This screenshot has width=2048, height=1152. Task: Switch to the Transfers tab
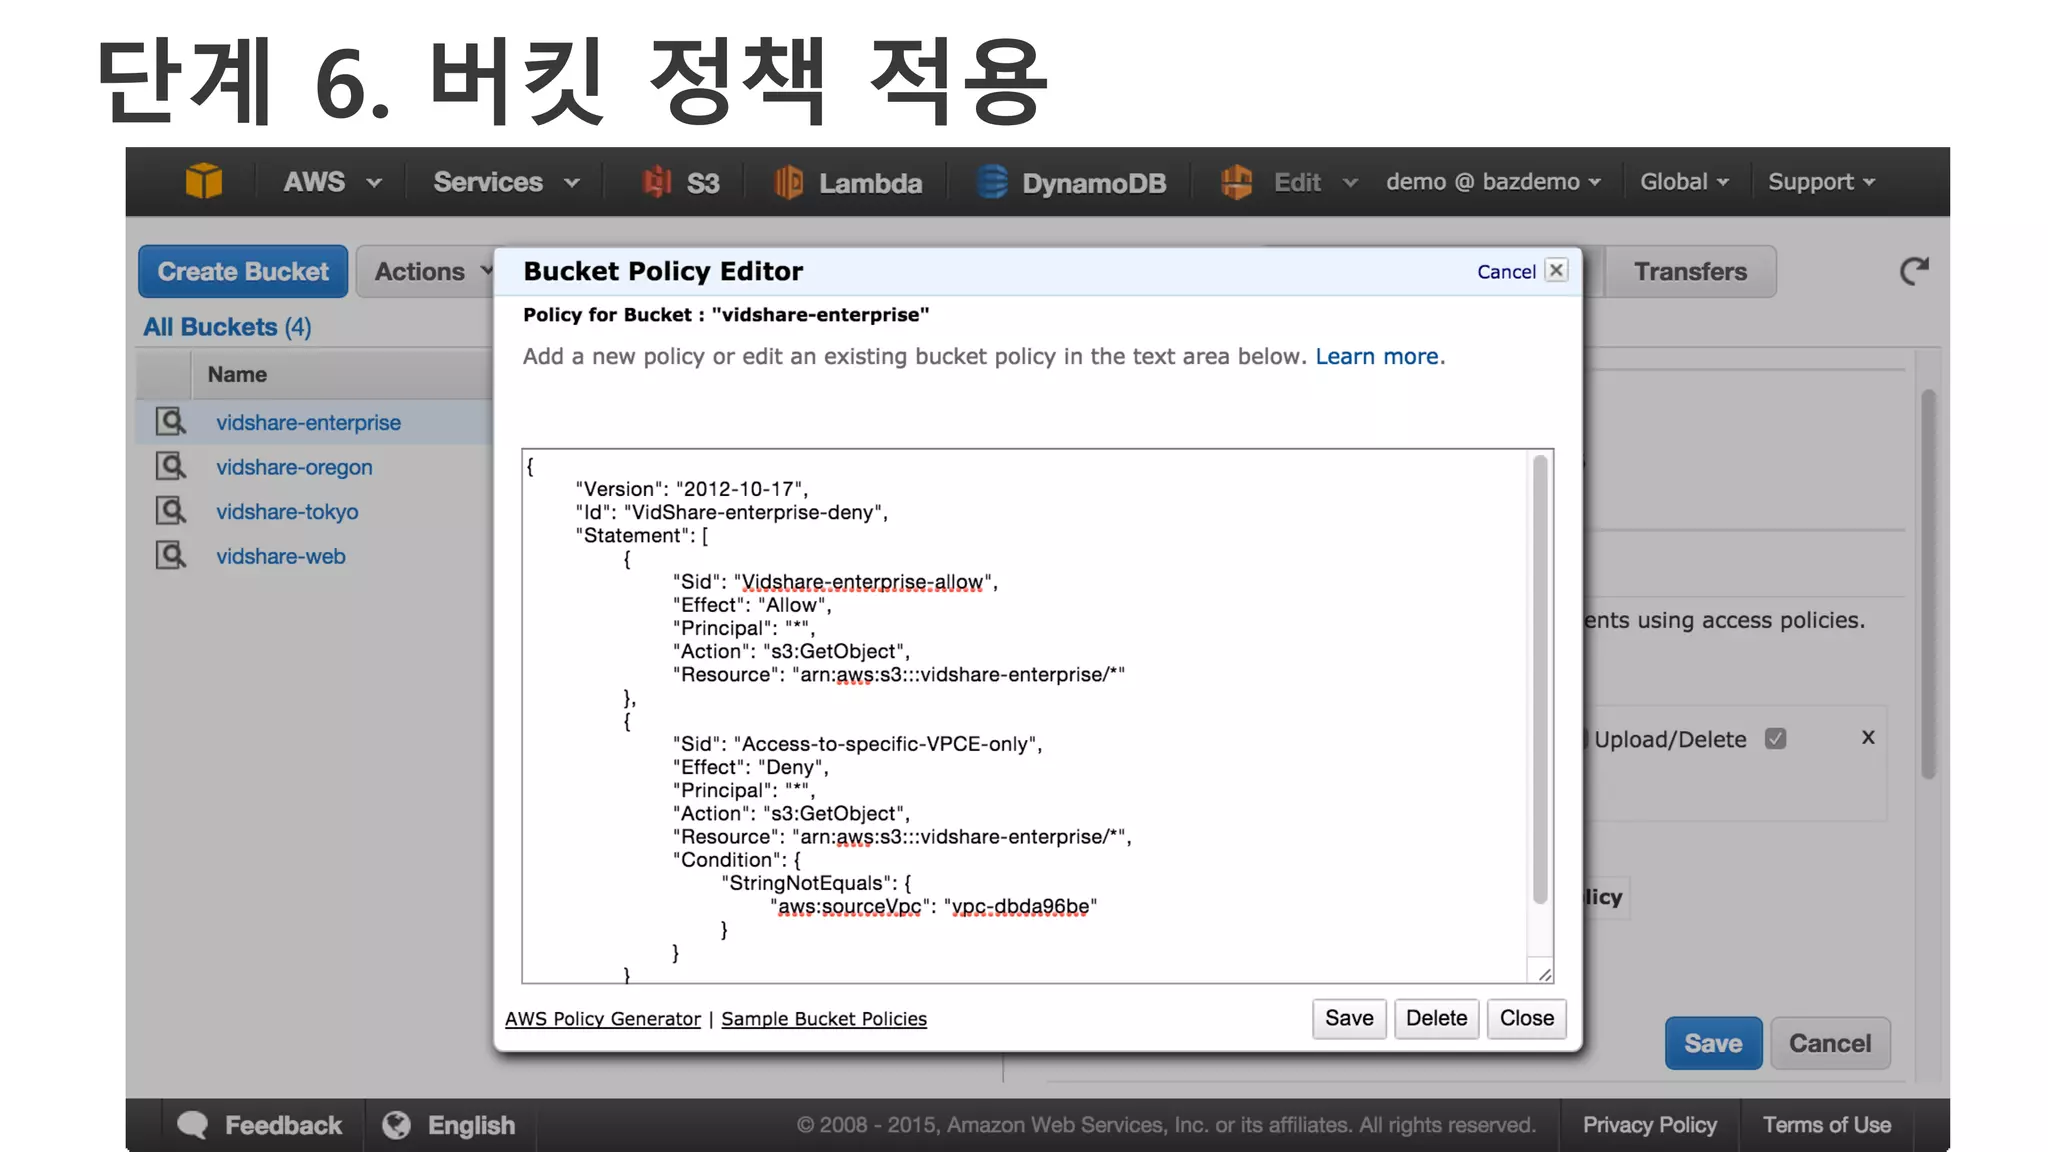coord(1689,272)
